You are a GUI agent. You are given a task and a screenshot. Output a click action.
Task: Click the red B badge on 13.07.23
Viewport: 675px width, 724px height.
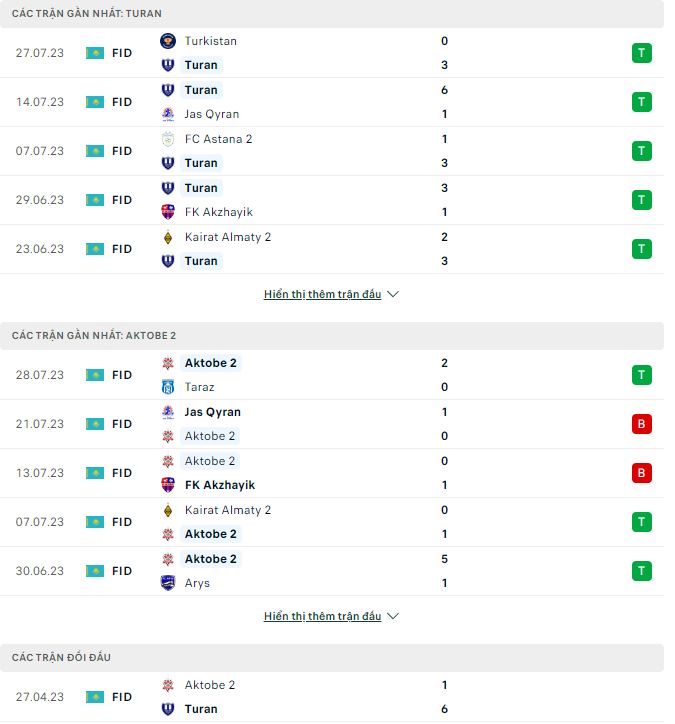pyautogui.click(x=641, y=473)
